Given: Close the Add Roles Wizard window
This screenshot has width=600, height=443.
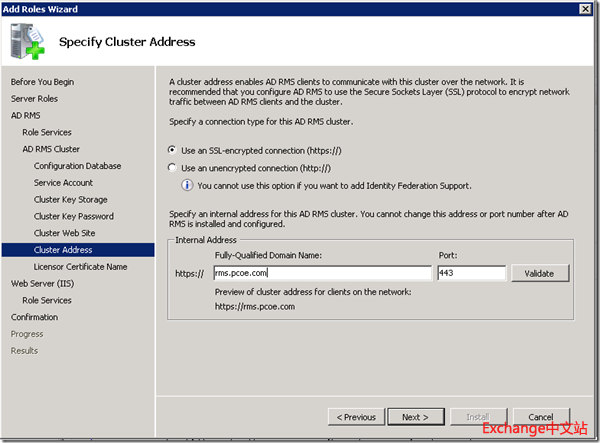Looking at the screenshot, I should tap(585, 8).
